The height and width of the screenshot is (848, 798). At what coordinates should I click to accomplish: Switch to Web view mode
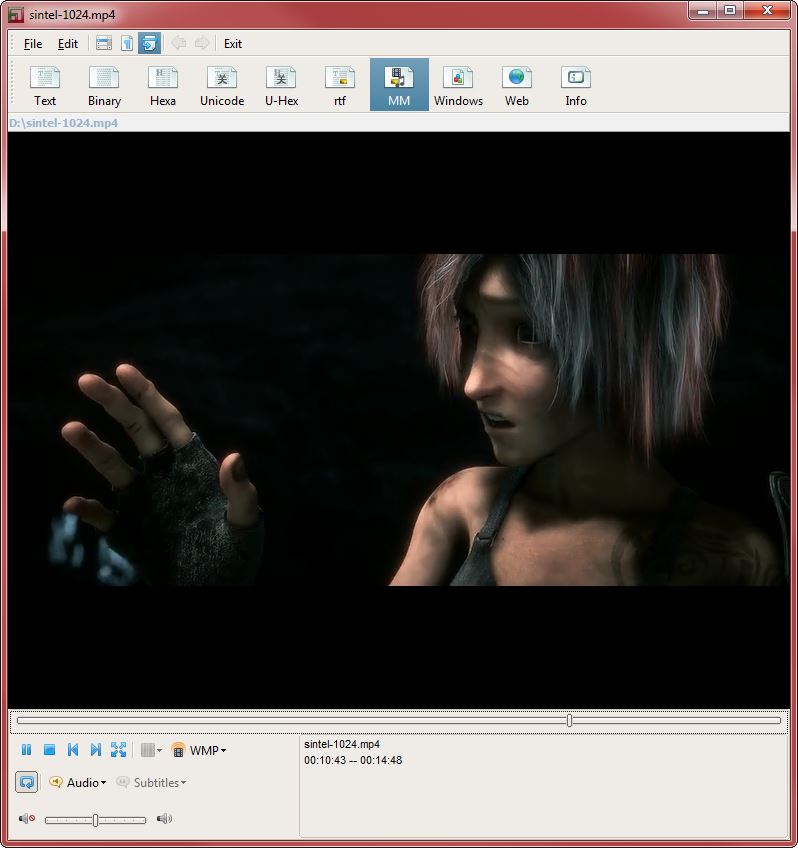click(517, 85)
